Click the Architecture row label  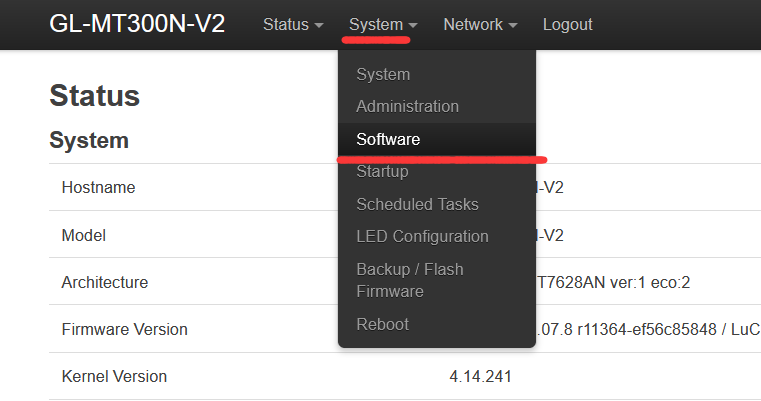pyautogui.click(x=104, y=282)
